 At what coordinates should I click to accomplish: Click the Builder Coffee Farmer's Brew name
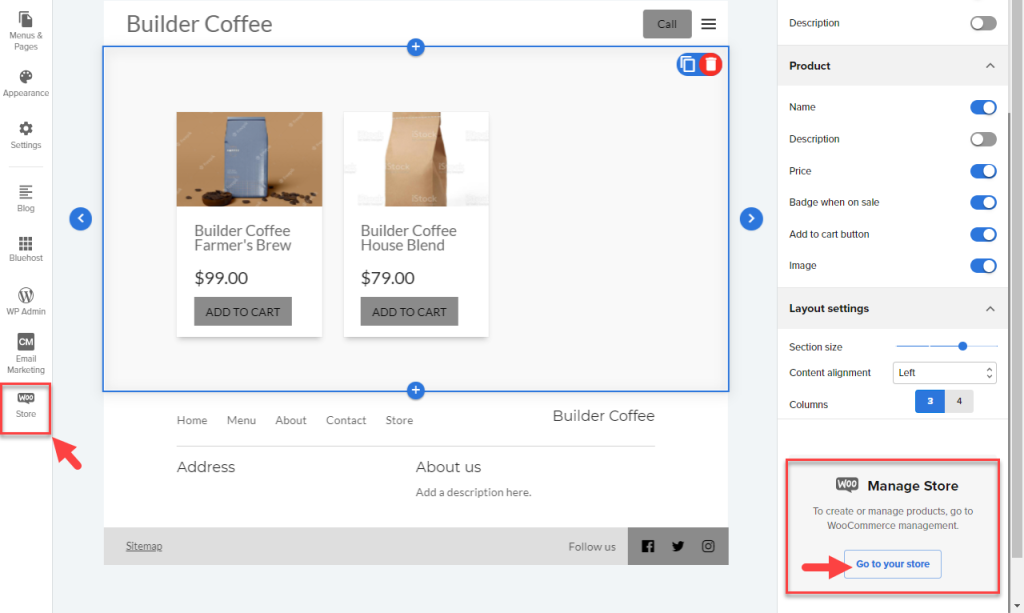(x=242, y=238)
